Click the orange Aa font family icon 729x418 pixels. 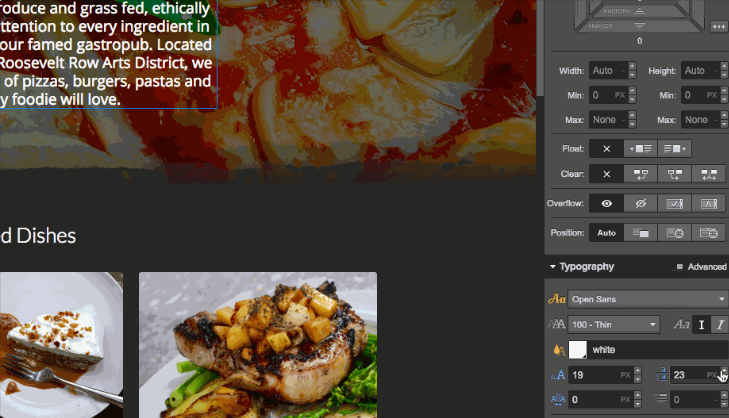[557, 299]
